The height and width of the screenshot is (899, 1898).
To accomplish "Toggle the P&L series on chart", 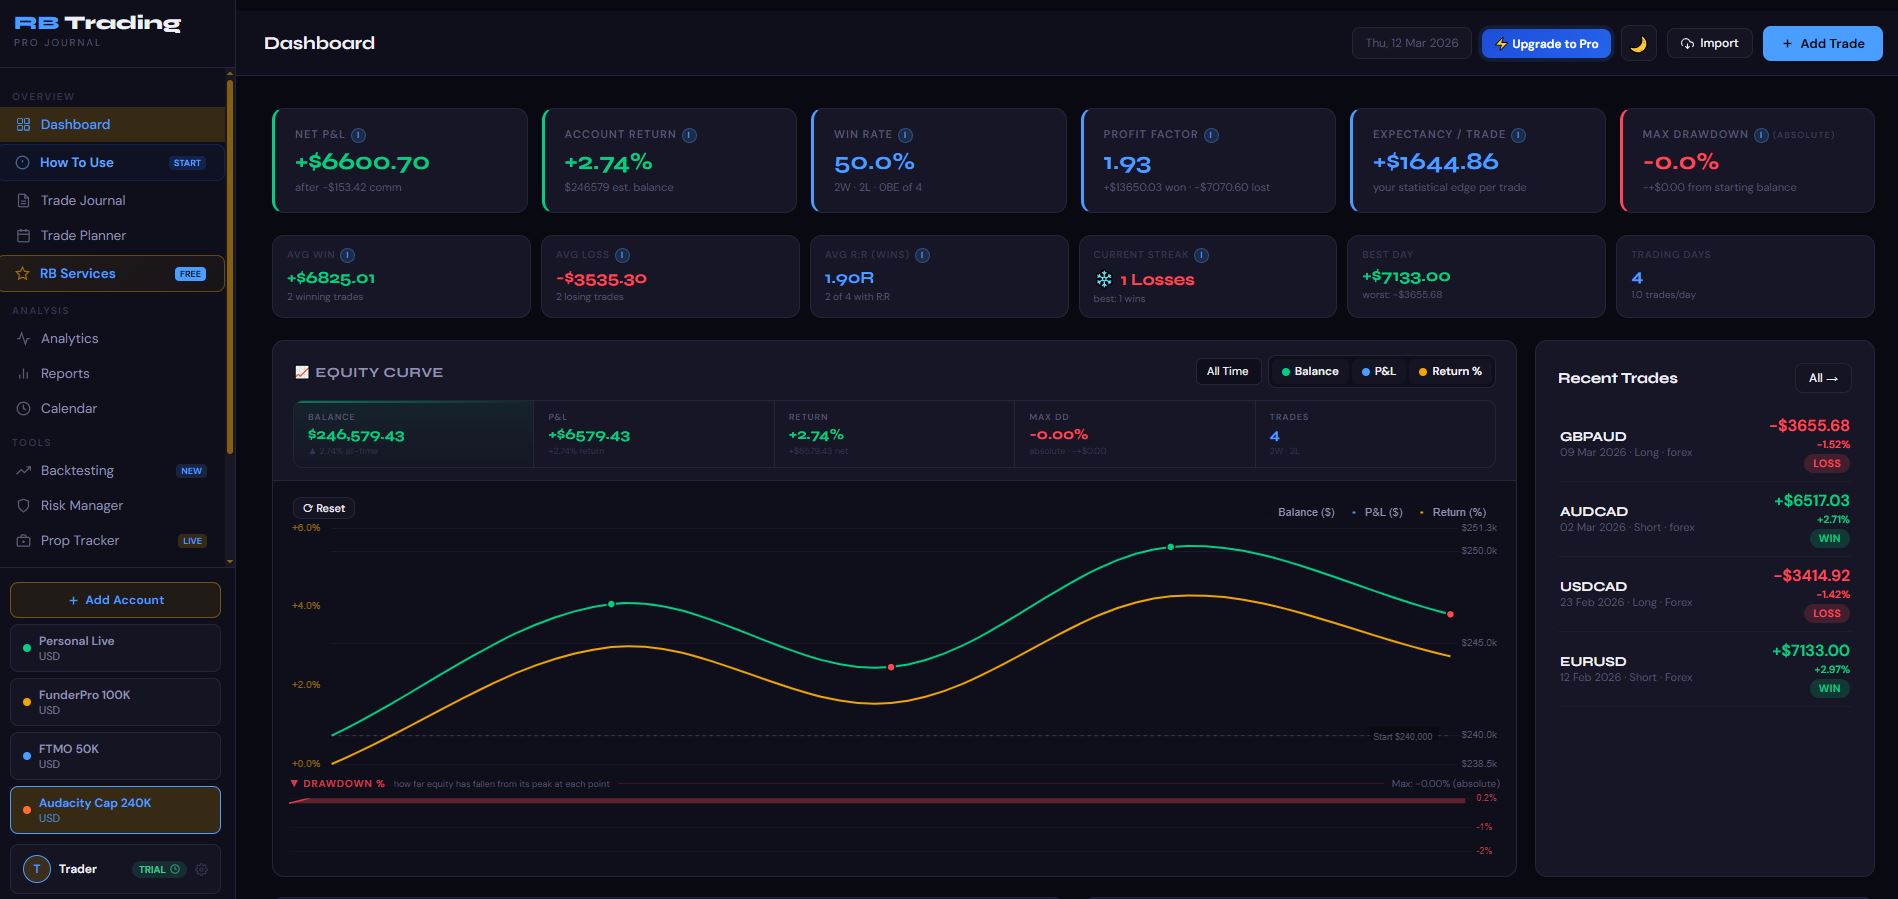I will 1378,371.
